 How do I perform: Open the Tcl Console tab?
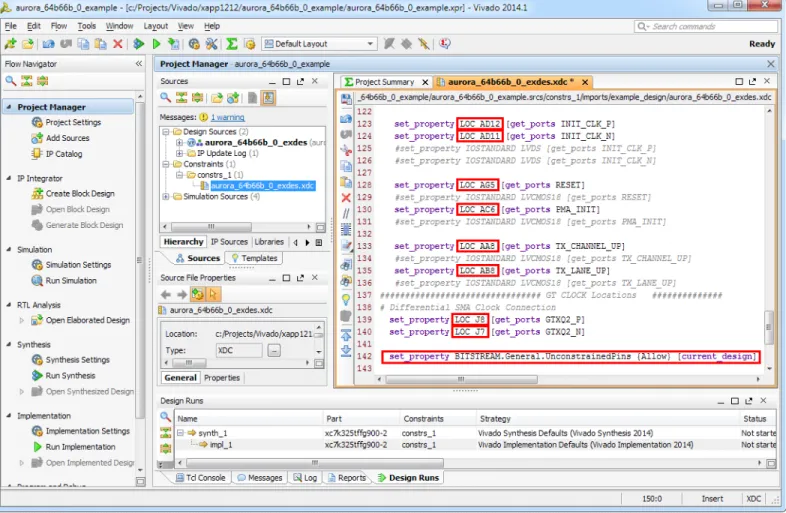[x=201, y=478]
